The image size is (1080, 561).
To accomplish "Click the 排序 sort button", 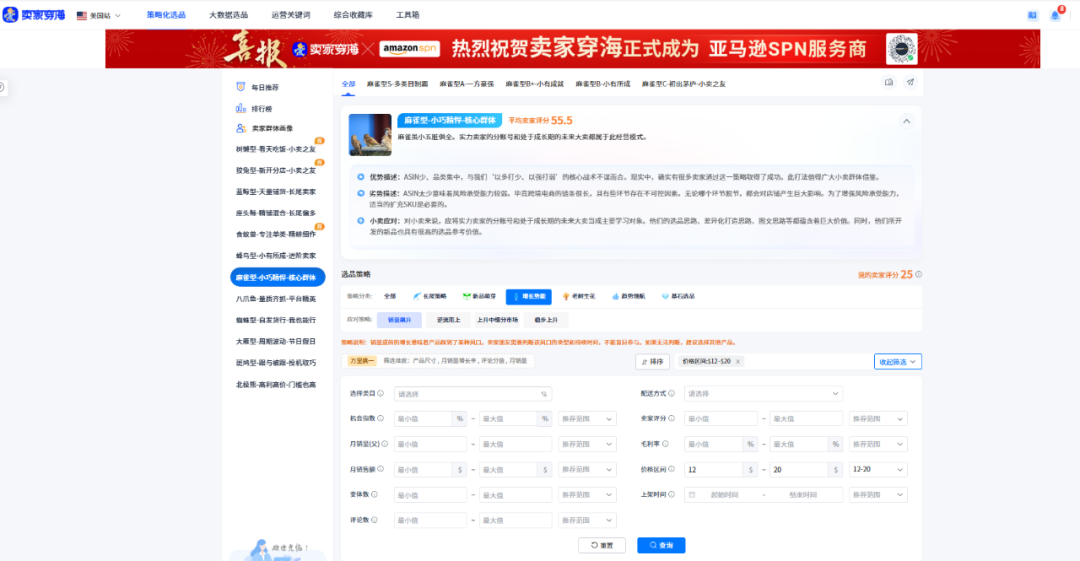I will pos(652,361).
